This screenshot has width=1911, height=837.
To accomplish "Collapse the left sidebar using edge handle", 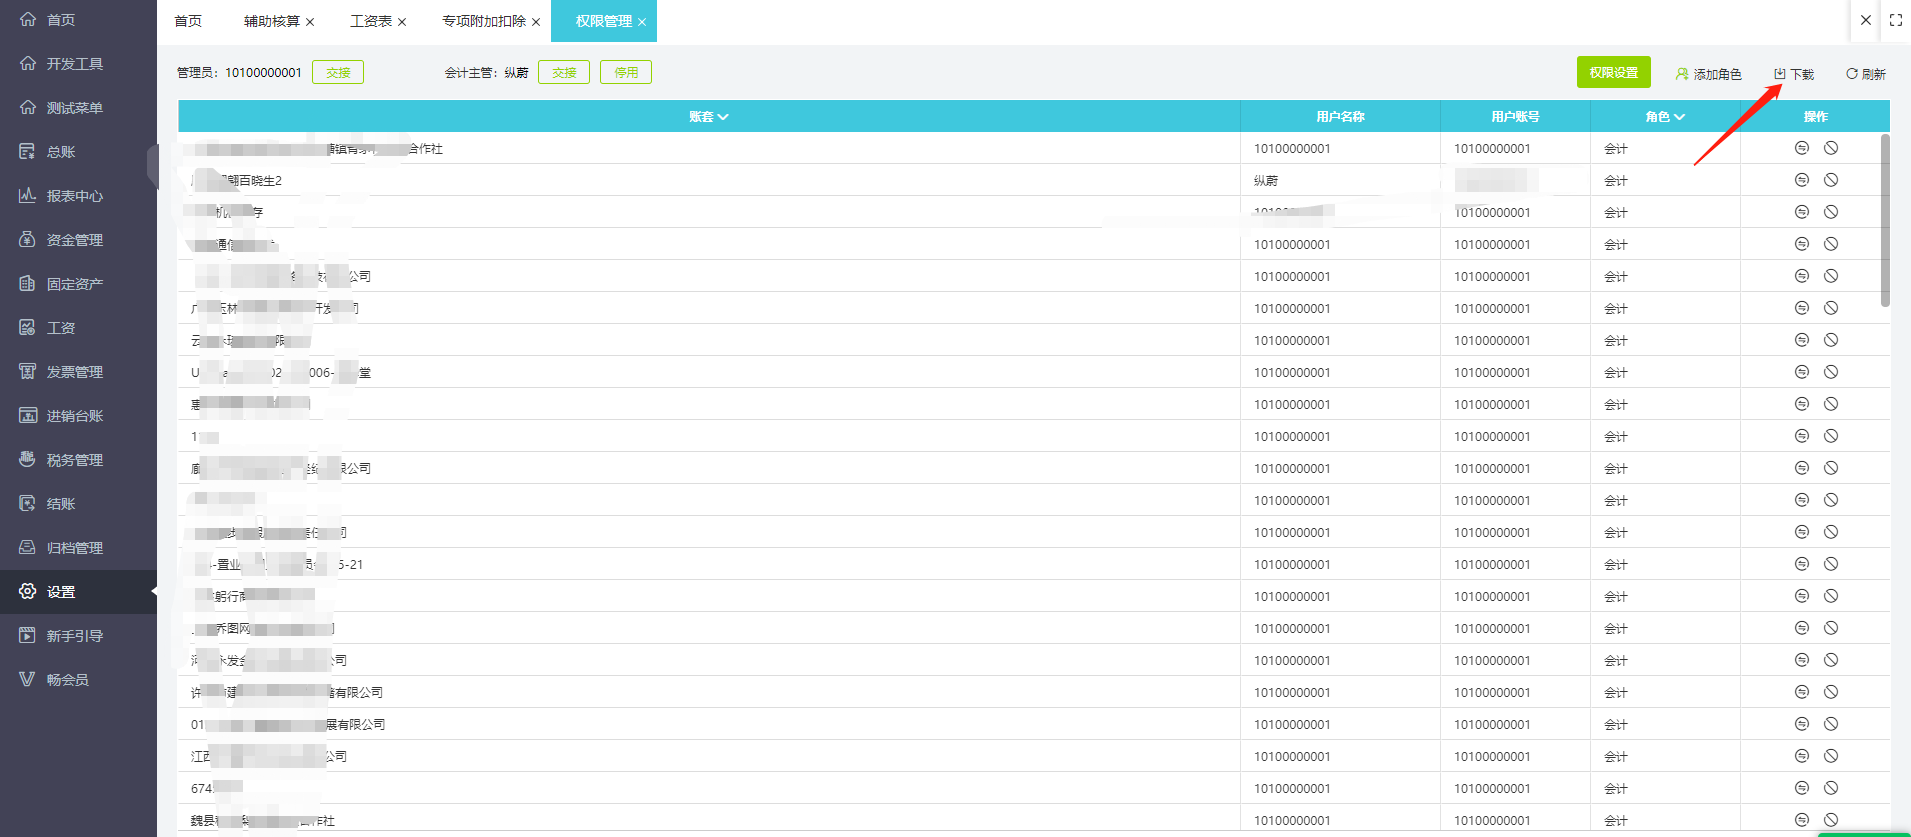I will pos(153,165).
